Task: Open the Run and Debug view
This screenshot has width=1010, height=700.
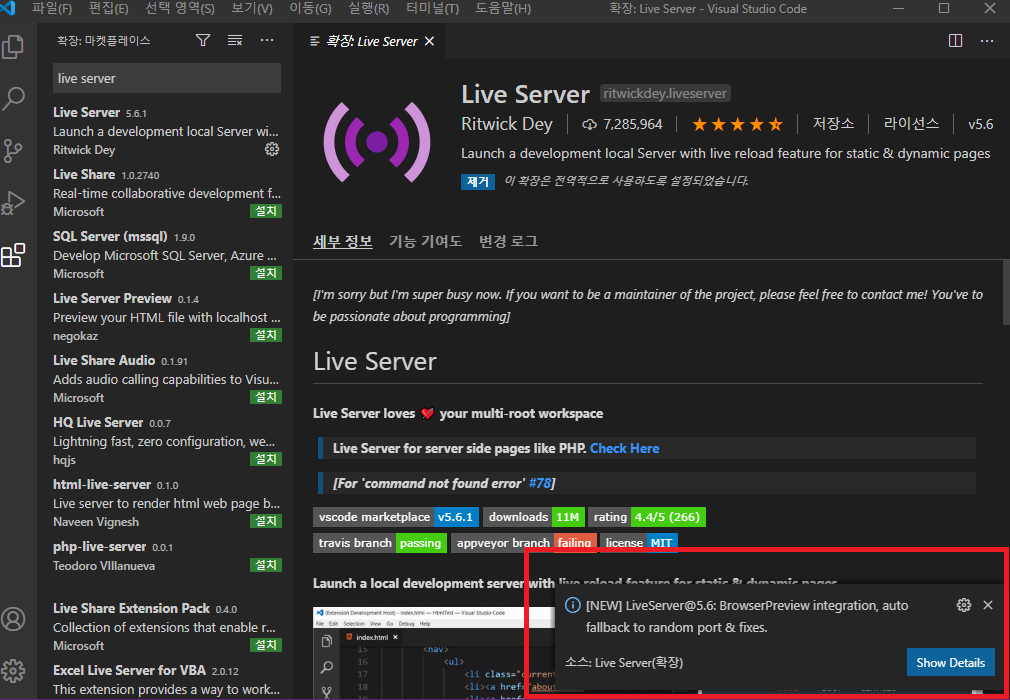Action: point(13,202)
